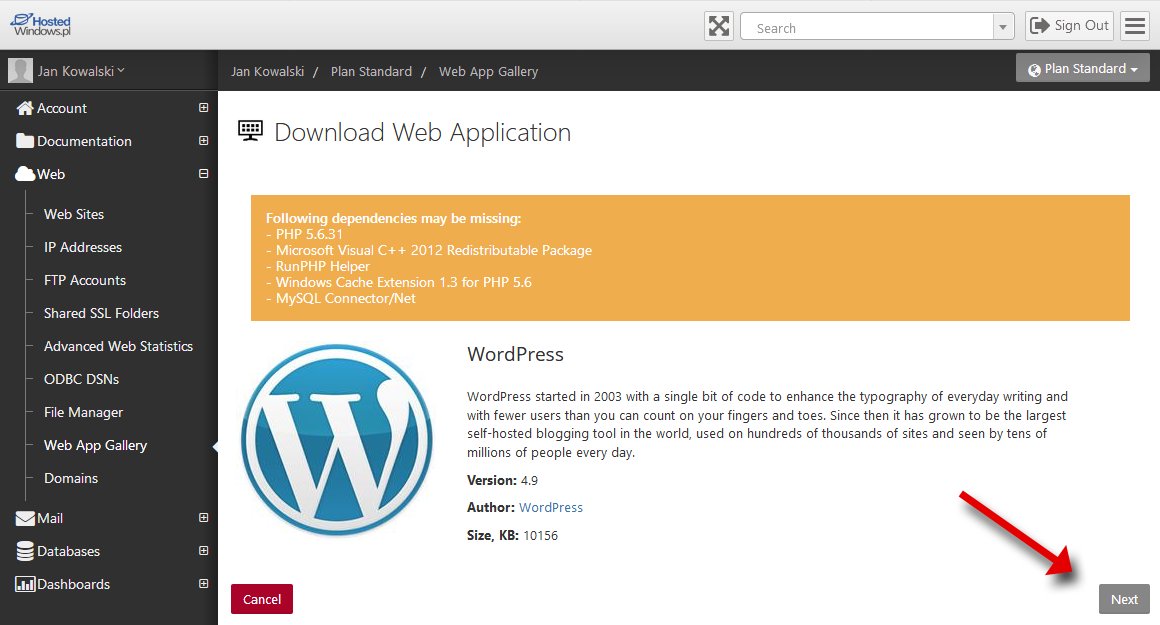1160x625 pixels.
Task: Open ODBC DSNs menu item
Action: tap(81, 379)
